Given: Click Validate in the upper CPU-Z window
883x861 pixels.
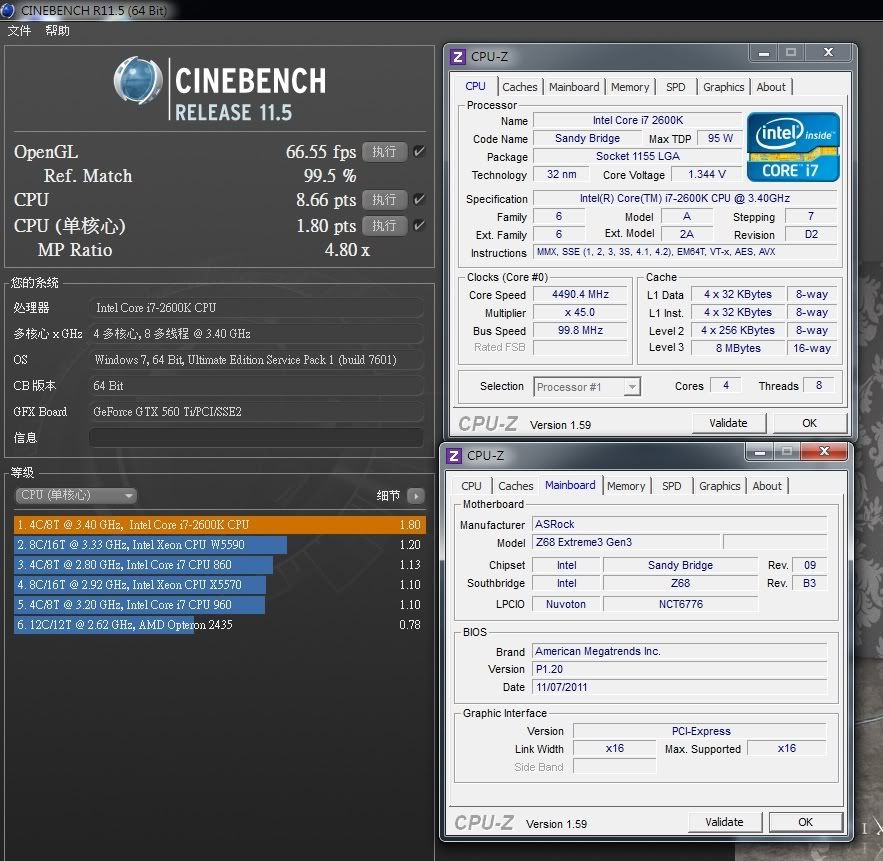Looking at the screenshot, I should click(728, 423).
